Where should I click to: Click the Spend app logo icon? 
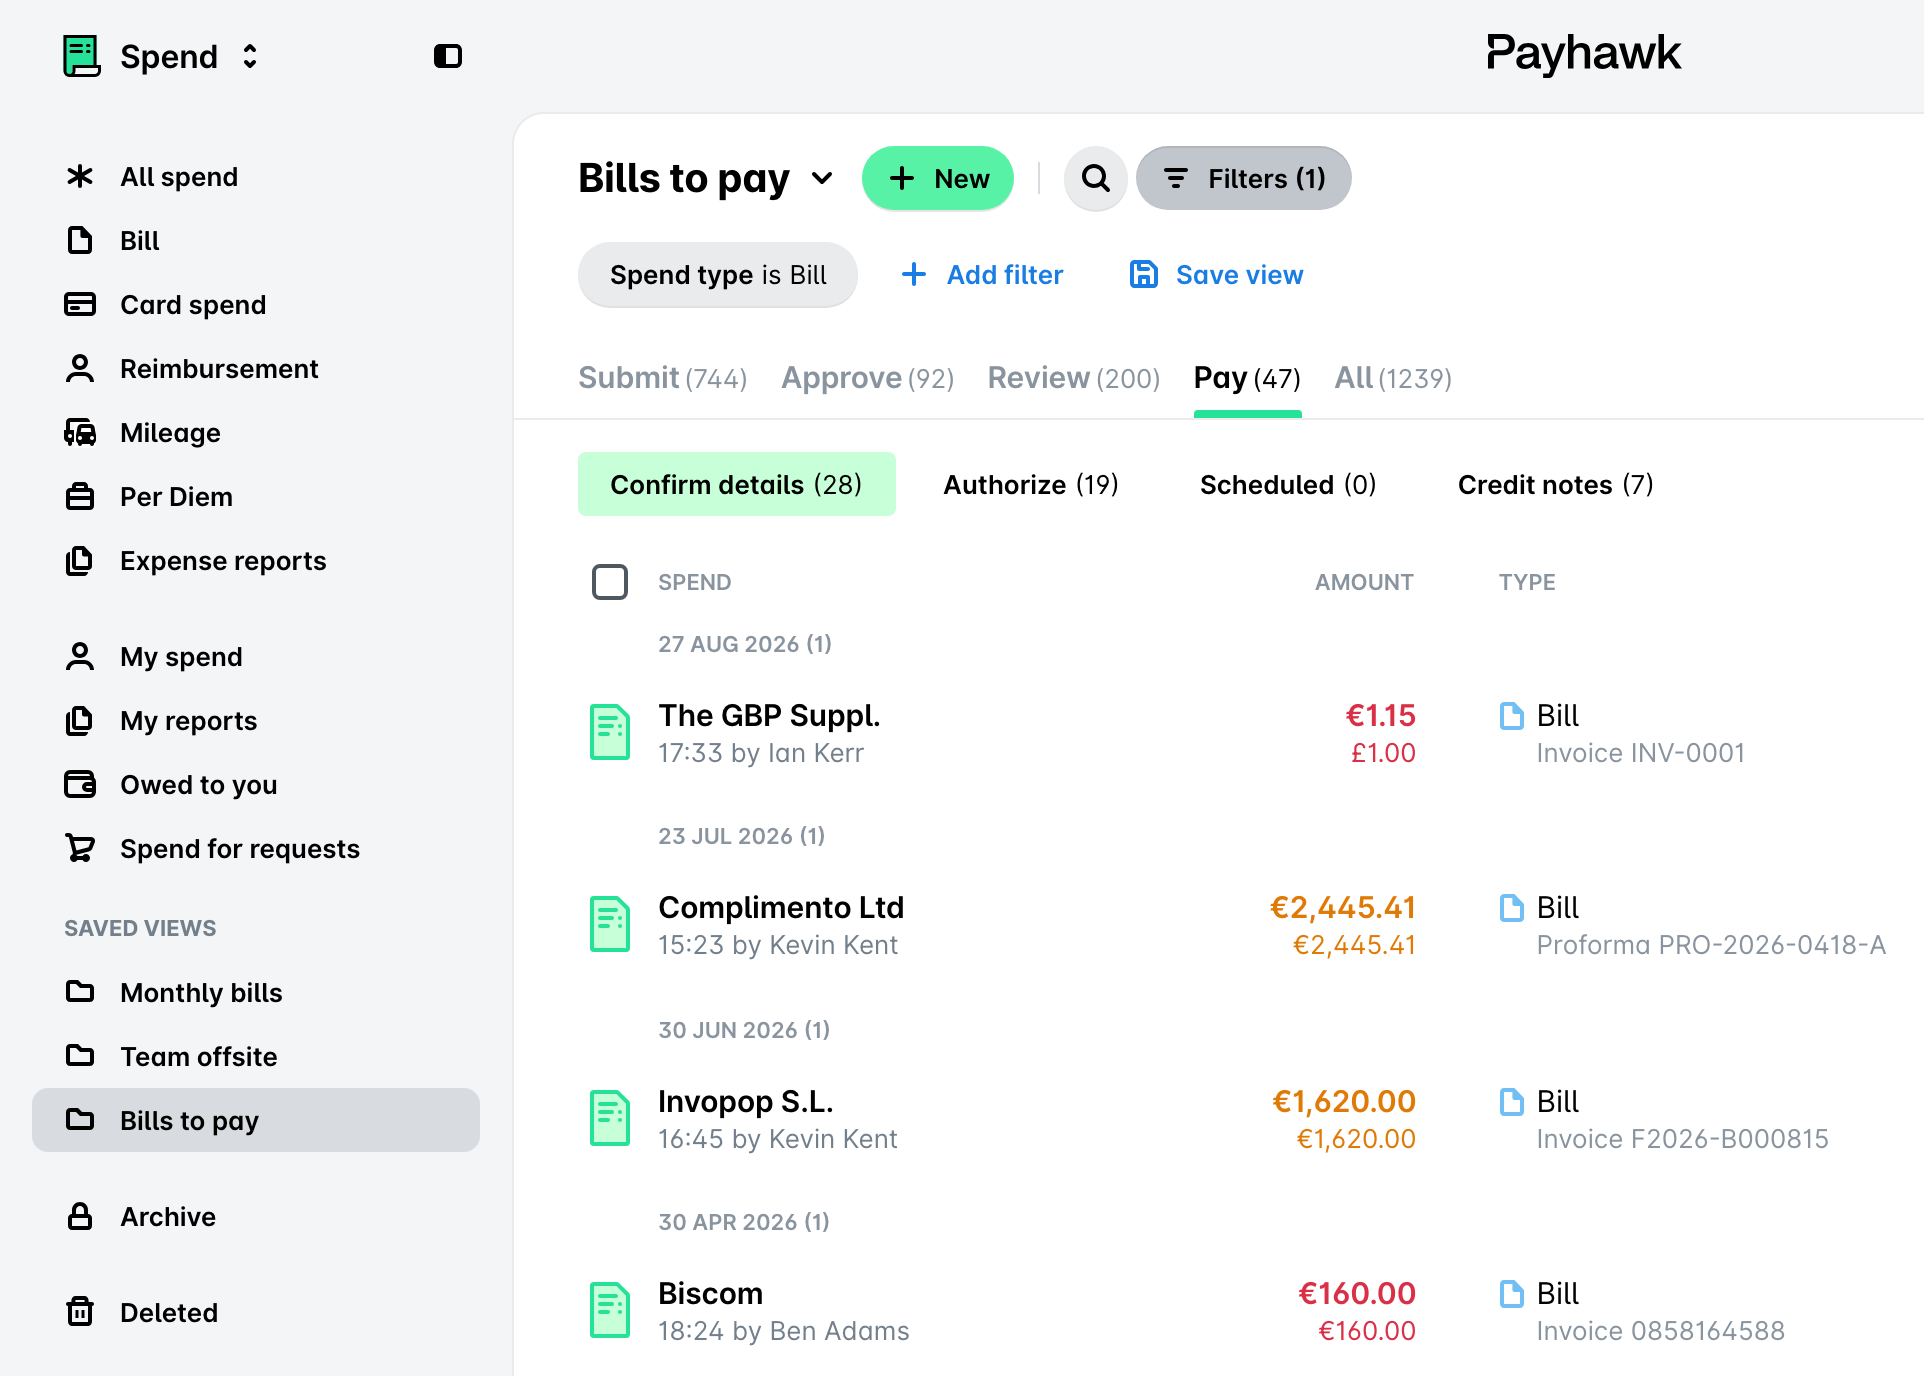(x=81, y=56)
